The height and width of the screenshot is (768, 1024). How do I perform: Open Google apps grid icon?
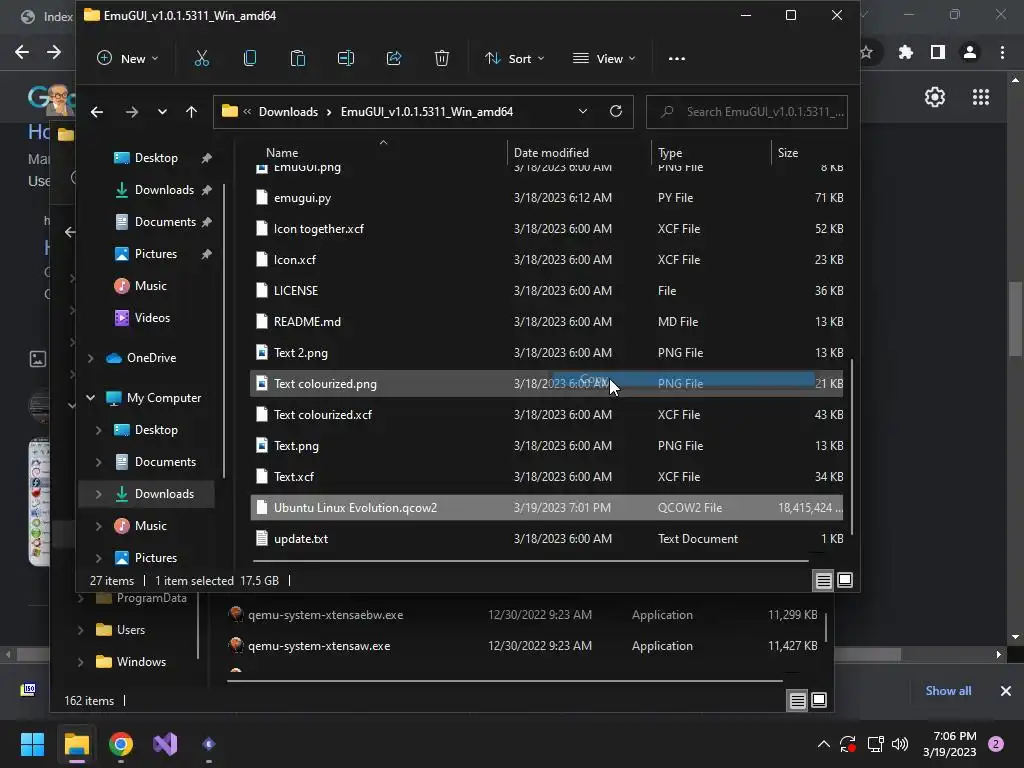[981, 97]
